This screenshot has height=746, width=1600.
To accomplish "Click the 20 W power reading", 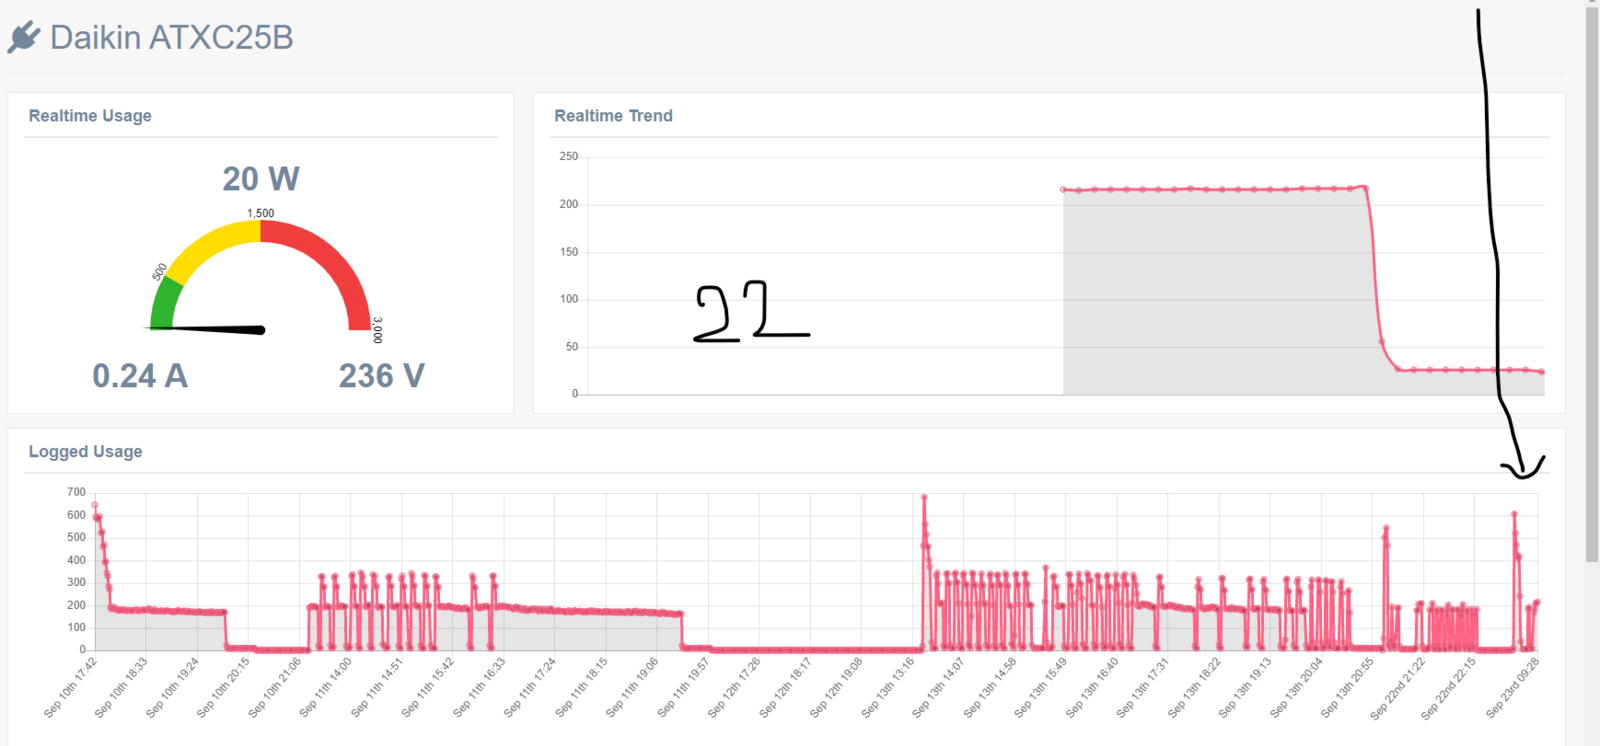I will [x=261, y=179].
